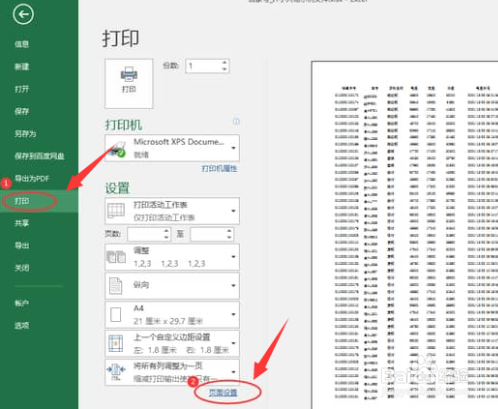Screen dimensions: 498x409
Task: Open the fit all columns scaling dropdown
Action: [172, 372]
